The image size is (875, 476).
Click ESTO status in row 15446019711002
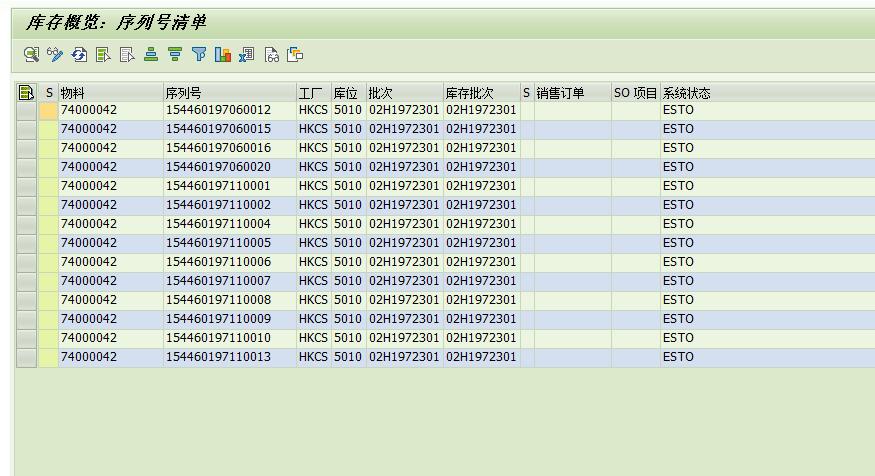pyautogui.click(x=767, y=205)
